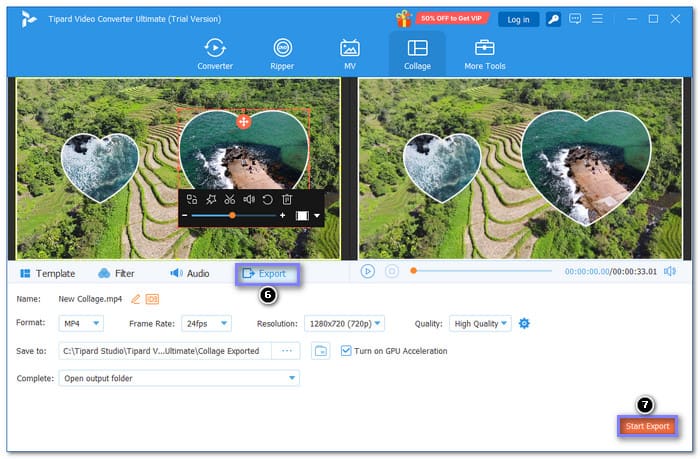The width and height of the screenshot is (700, 459).
Task: Mute the preview with the speaker icon
Action: click(x=669, y=271)
